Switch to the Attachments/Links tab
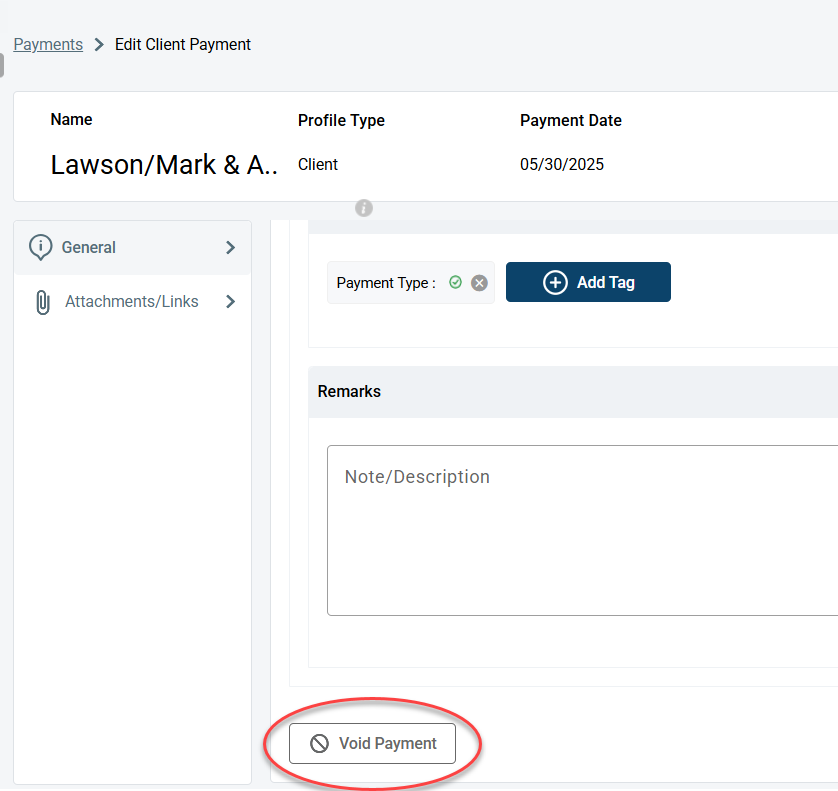This screenshot has height=791, width=838. (131, 301)
